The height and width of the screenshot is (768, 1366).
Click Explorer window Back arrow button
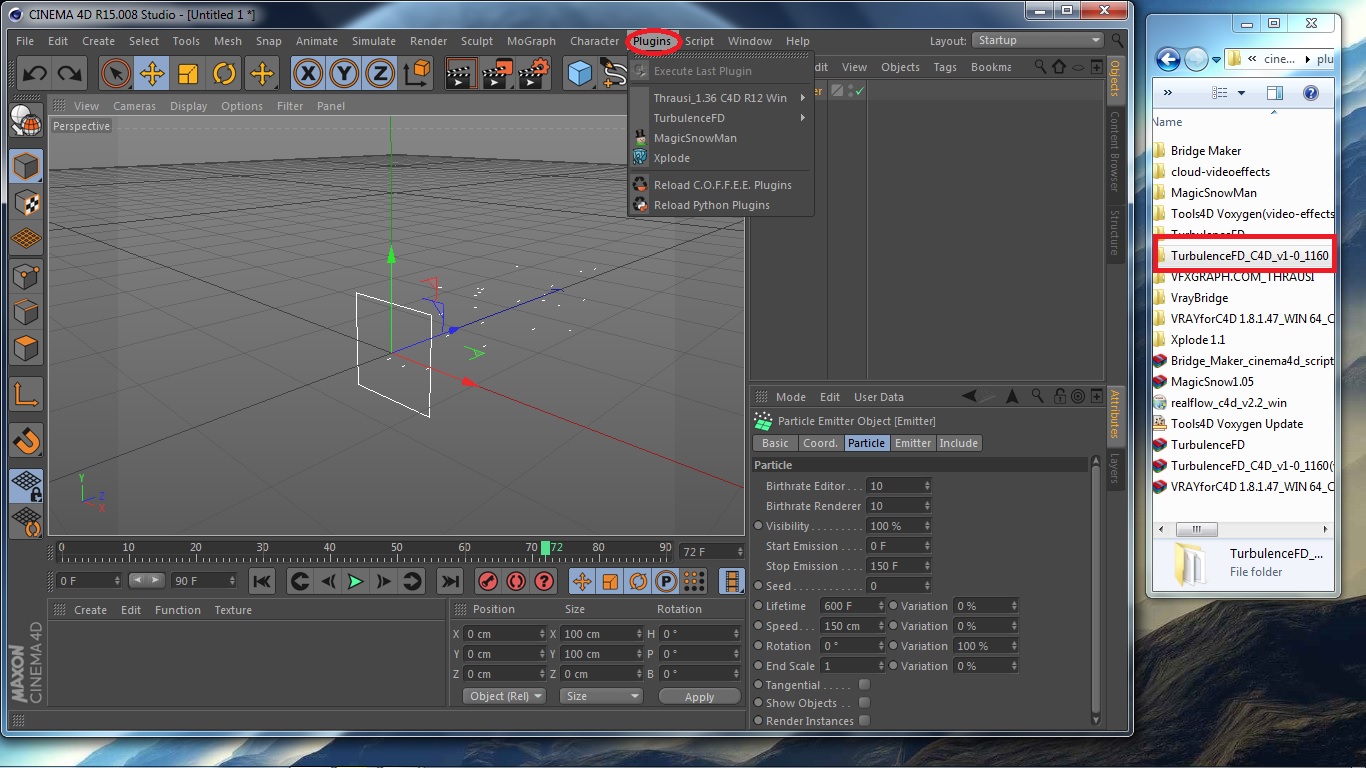1168,59
